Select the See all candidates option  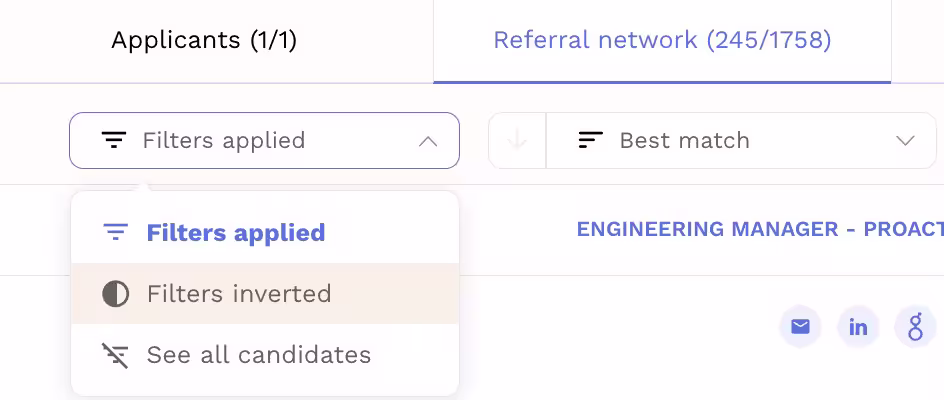coord(265,355)
